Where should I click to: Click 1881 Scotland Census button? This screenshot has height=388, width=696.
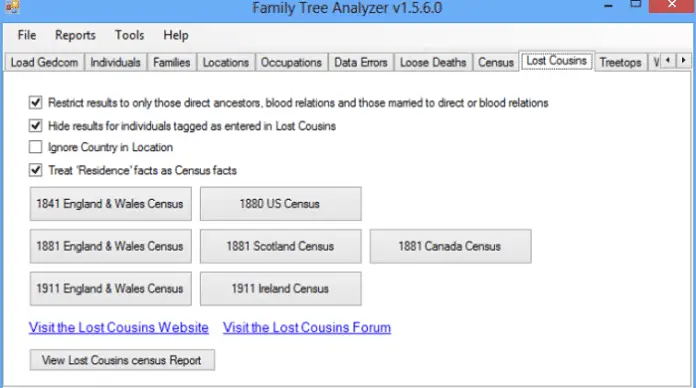281,246
